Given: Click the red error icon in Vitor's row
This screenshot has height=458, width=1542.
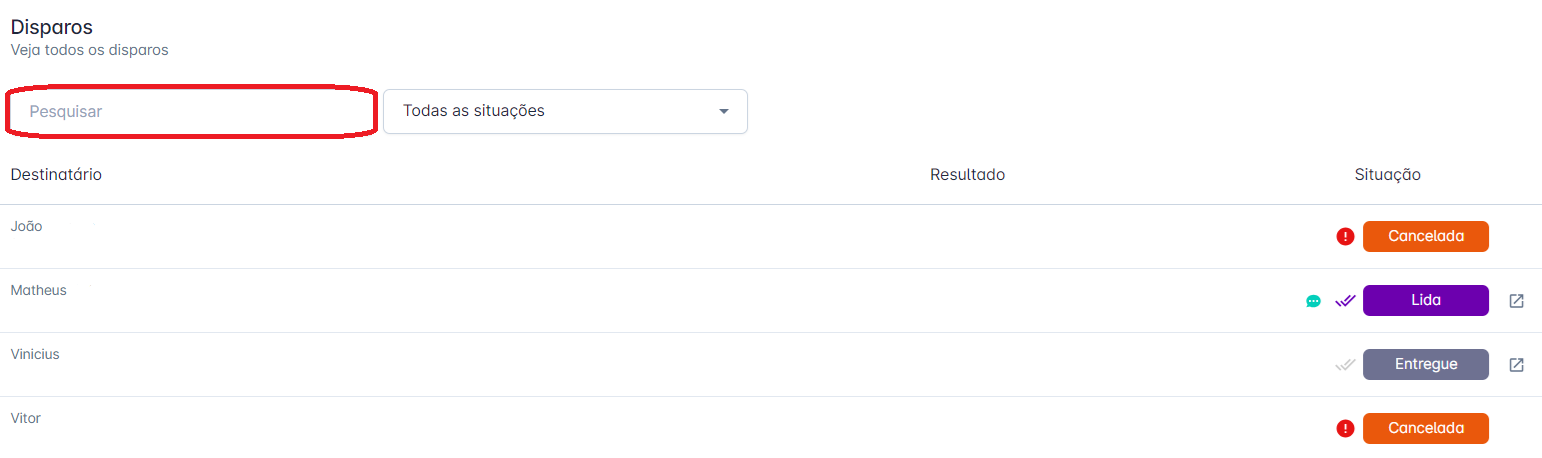Looking at the screenshot, I should (1345, 429).
